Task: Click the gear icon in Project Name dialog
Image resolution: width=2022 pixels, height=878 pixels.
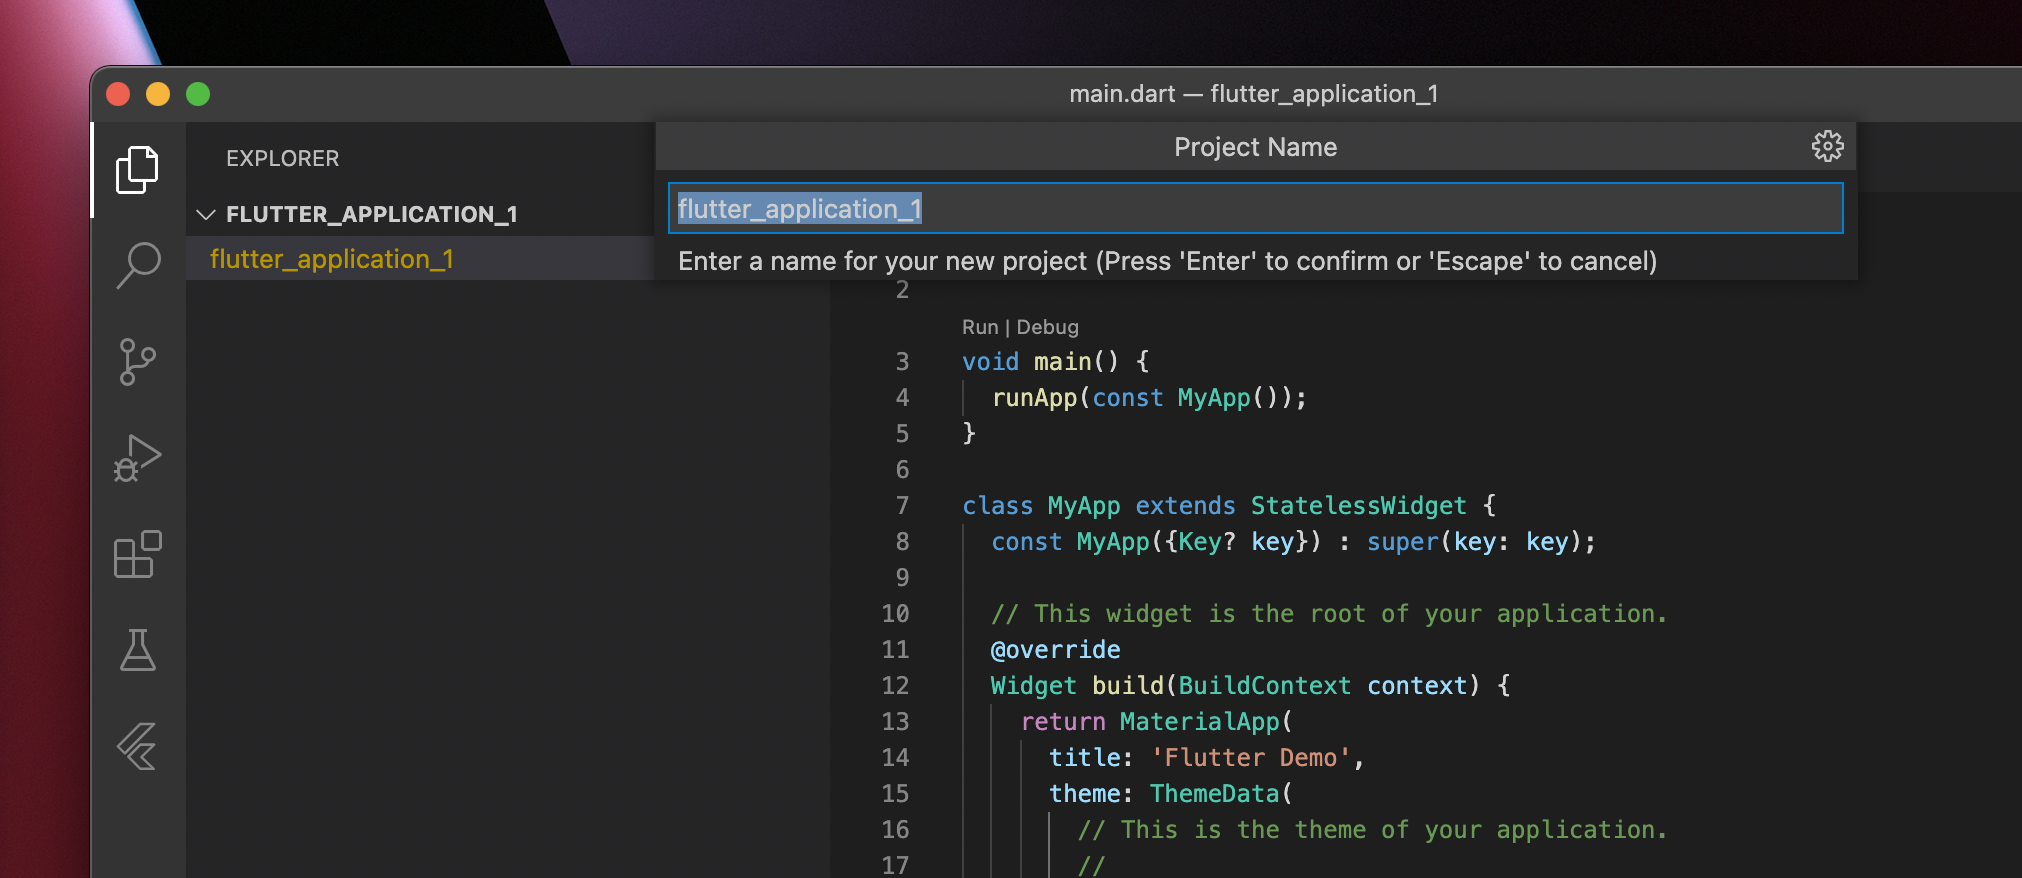Action: pos(1827,146)
